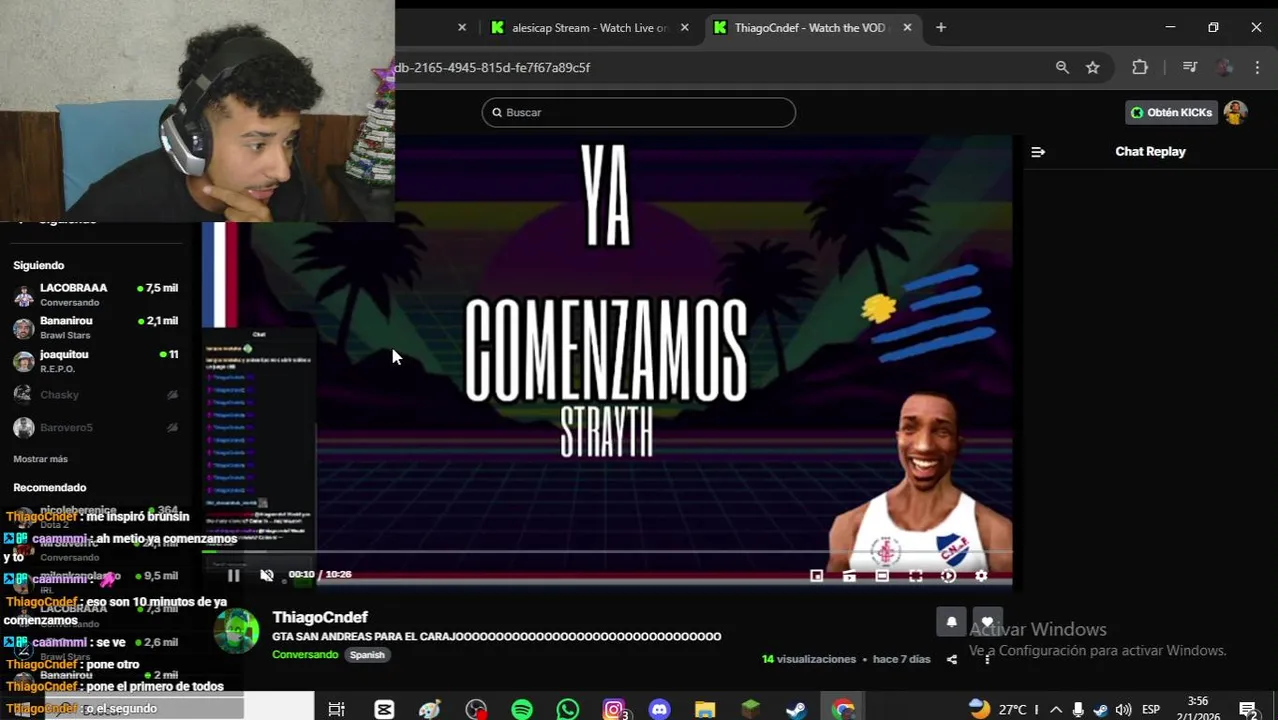The height and width of the screenshot is (720, 1278).
Task: Enter fullscreen mode in the player
Action: pyautogui.click(x=915, y=575)
